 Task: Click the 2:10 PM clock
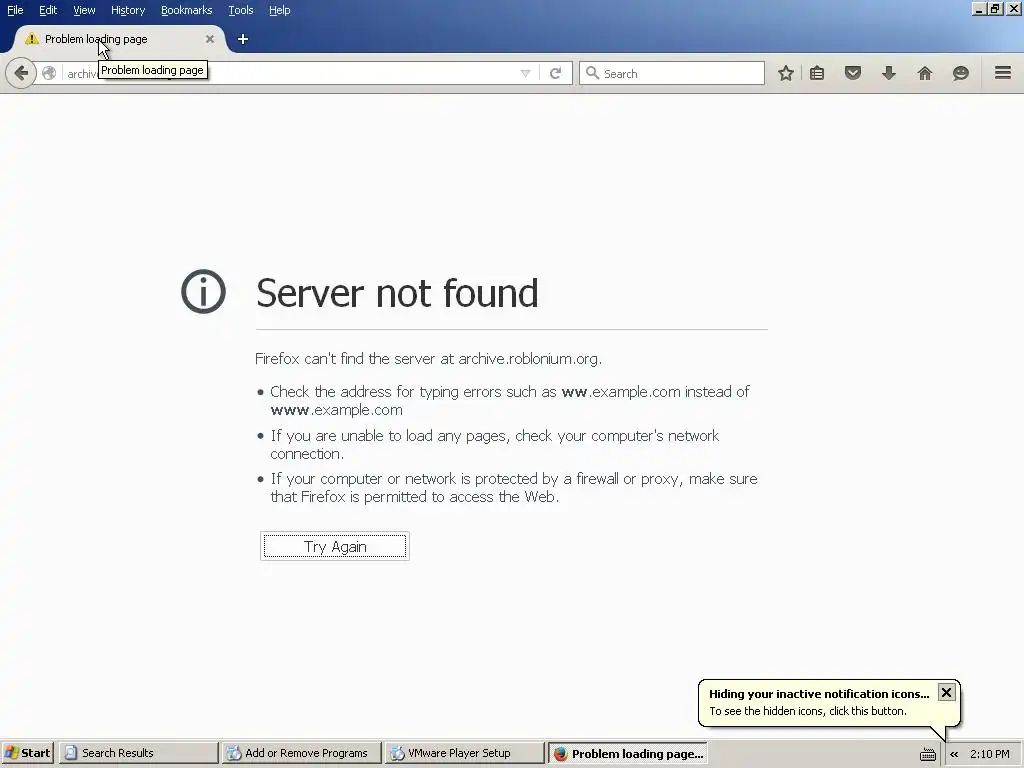coord(989,754)
